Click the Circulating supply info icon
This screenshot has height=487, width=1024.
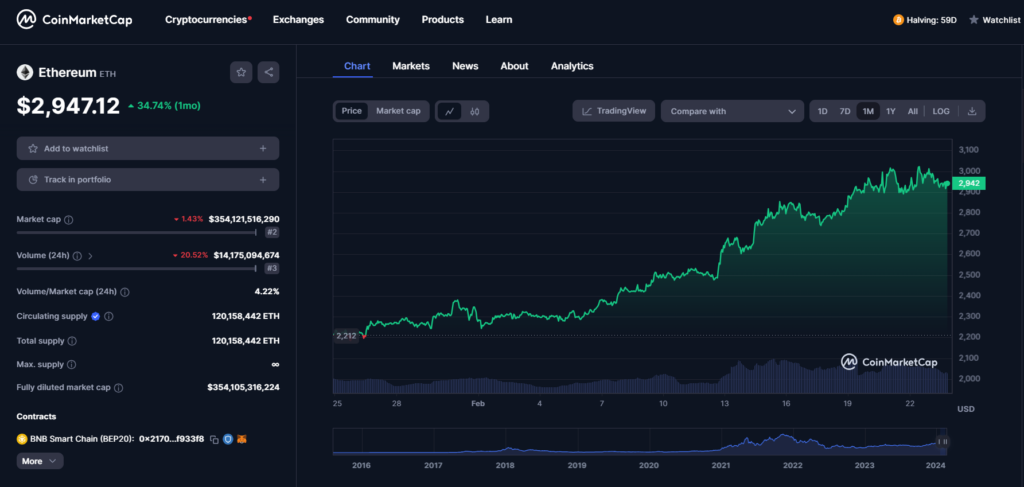coord(109,317)
